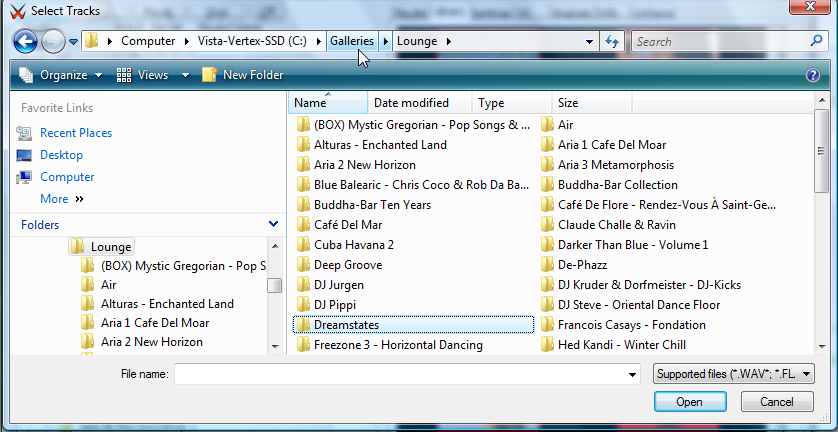Click the Open button
This screenshot has height=432, width=838.
pos(690,402)
